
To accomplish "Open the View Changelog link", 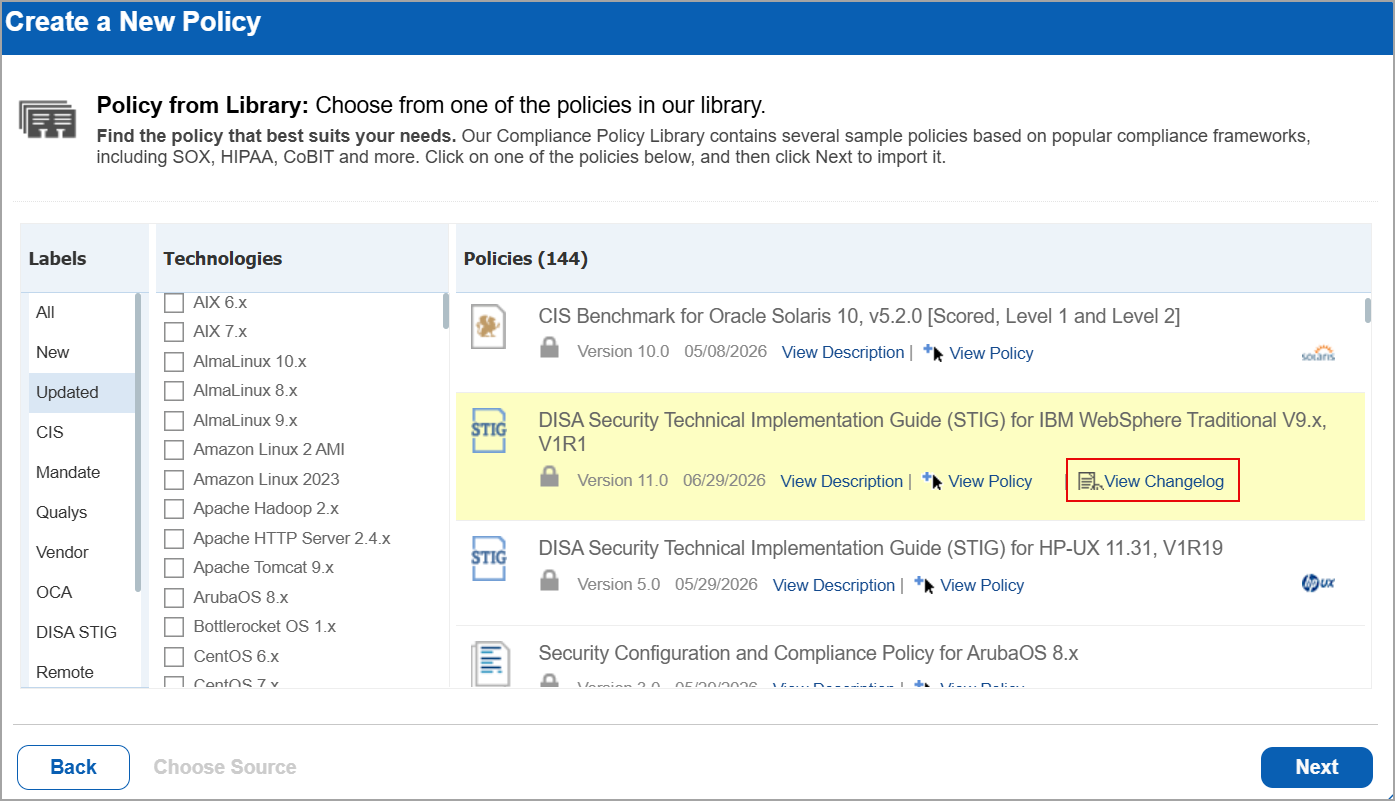I will coord(1164,481).
